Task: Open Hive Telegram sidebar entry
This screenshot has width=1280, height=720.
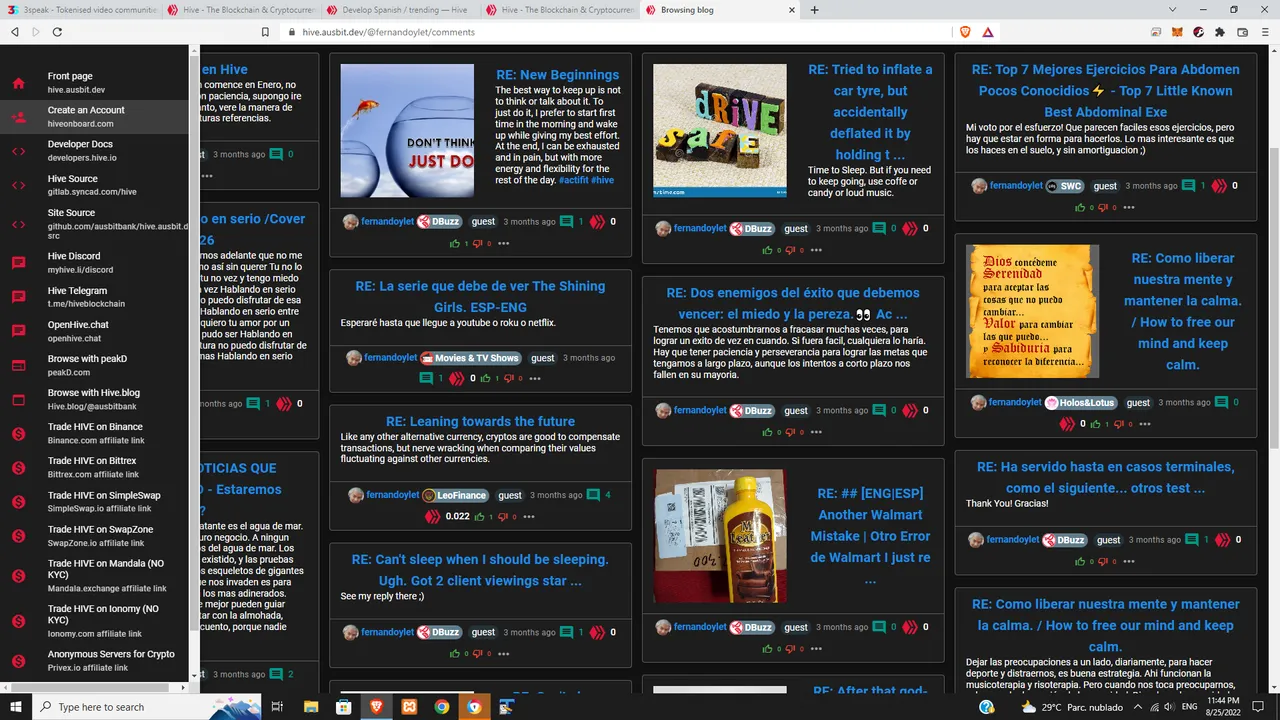Action: click(95, 297)
